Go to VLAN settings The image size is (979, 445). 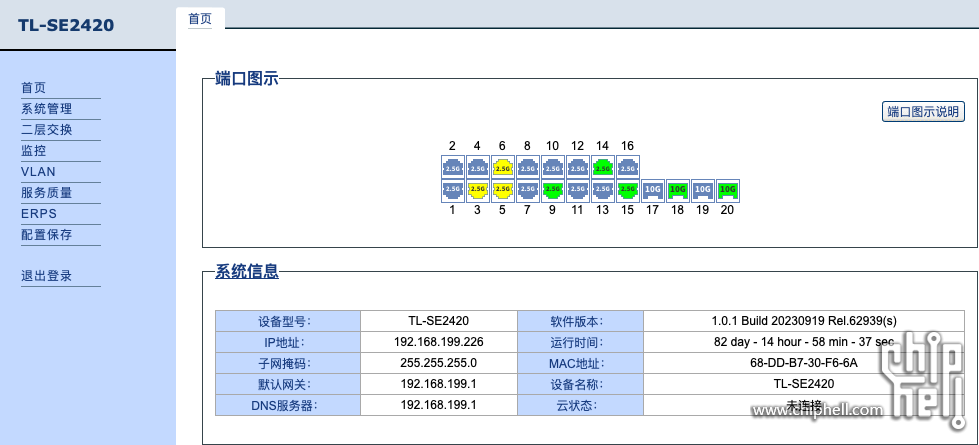(38, 172)
